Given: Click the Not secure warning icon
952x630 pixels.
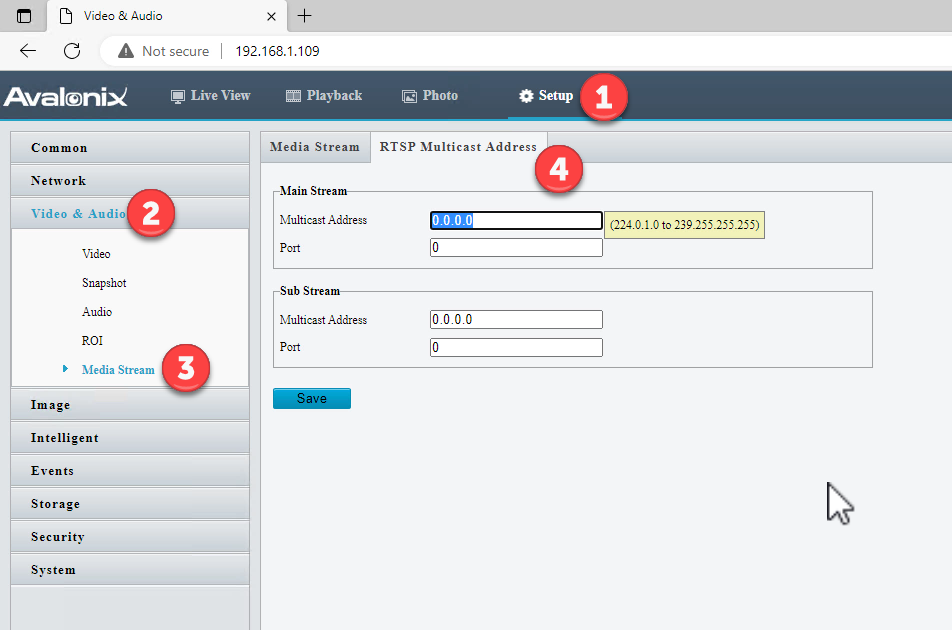Looking at the screenshot, I should click(124, 50).
